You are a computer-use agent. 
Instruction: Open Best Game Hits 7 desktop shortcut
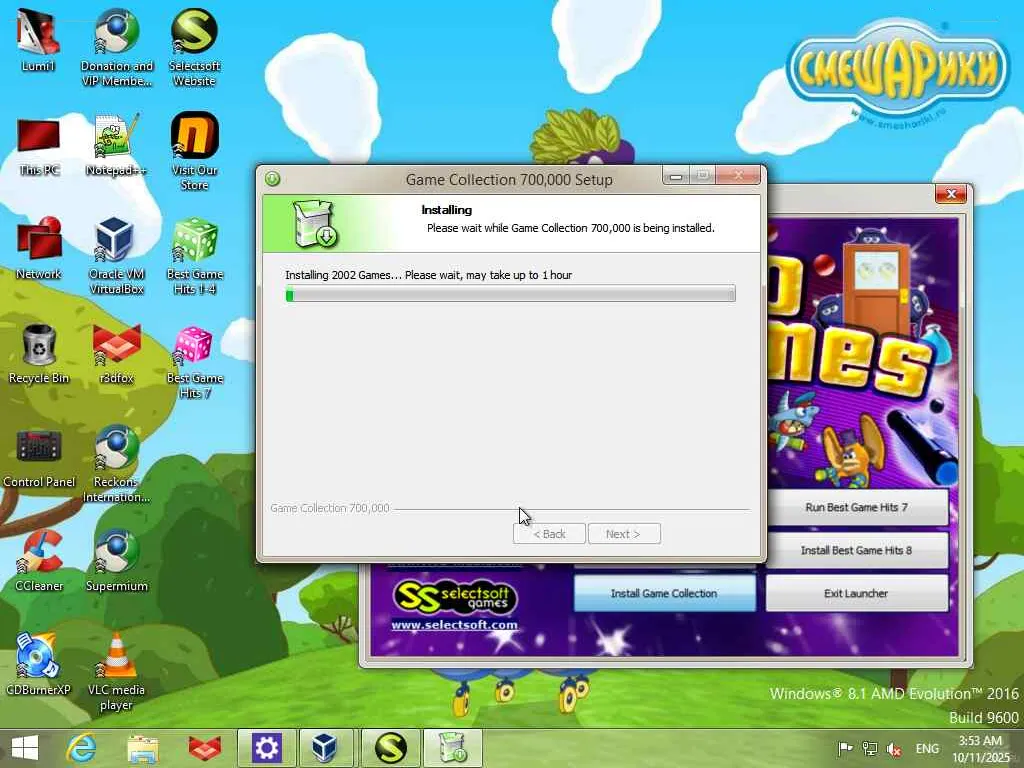tap(194, 362)
